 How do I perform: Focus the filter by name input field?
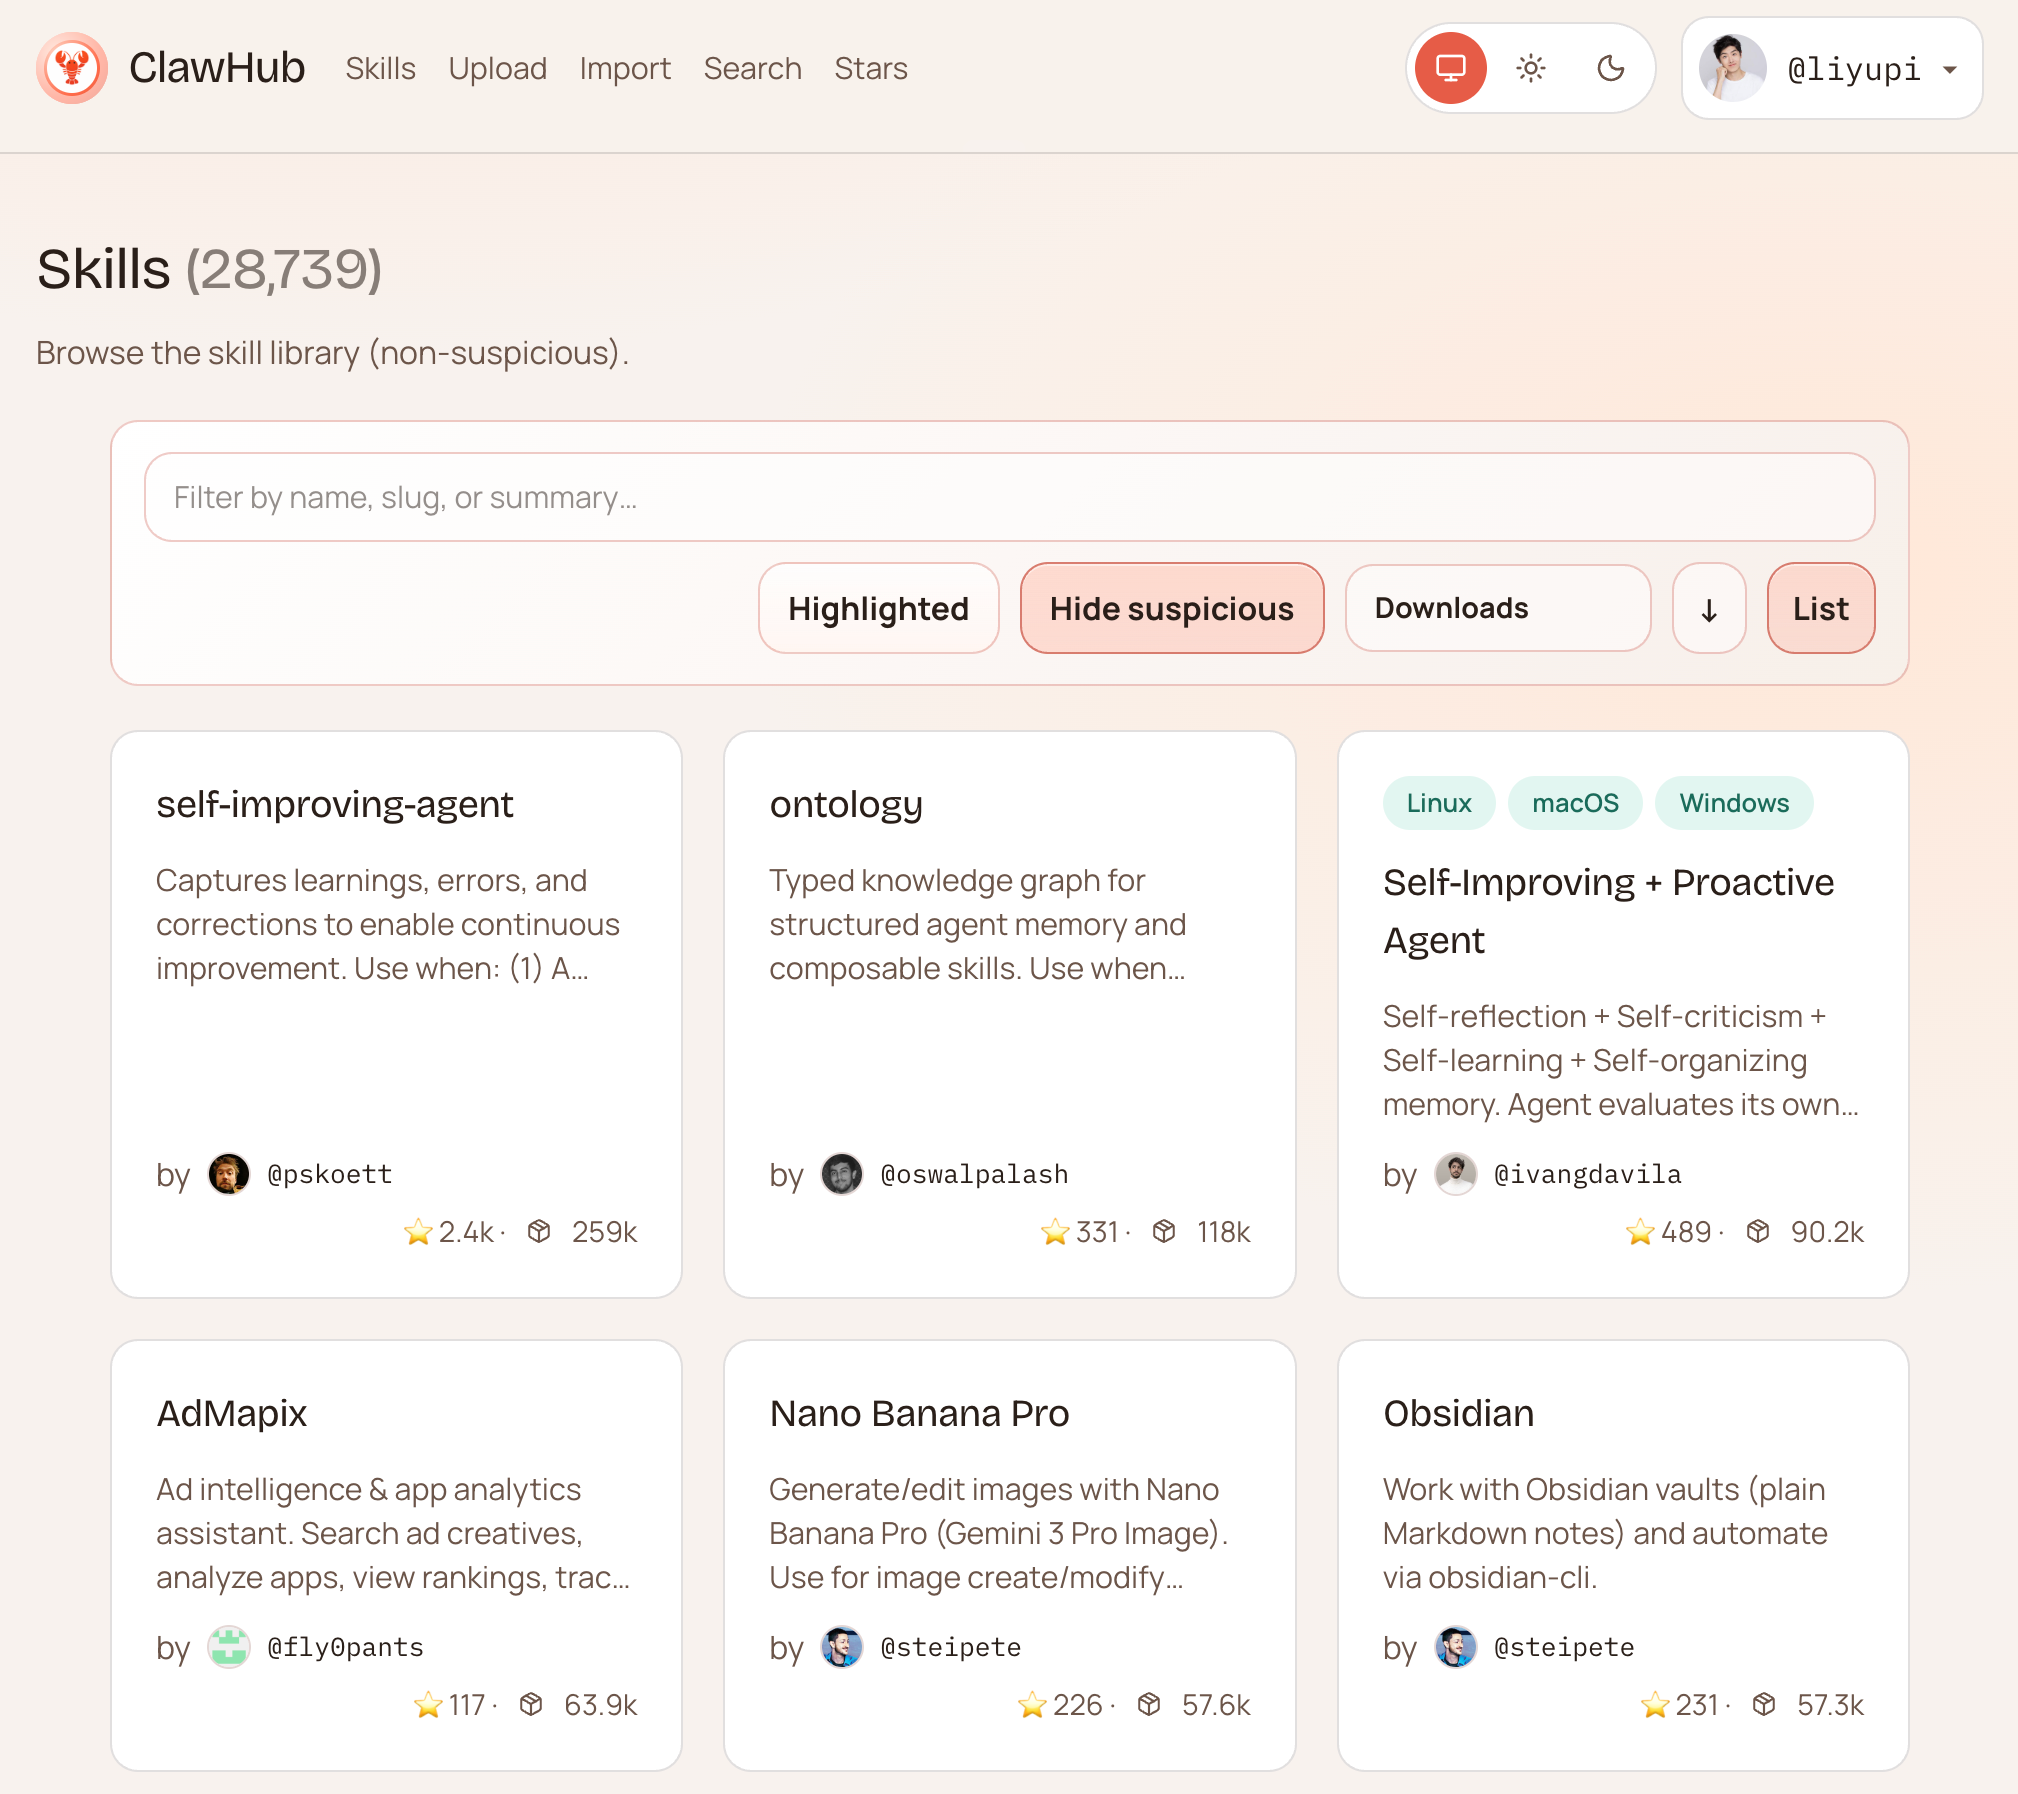(x=1008, y=497)
